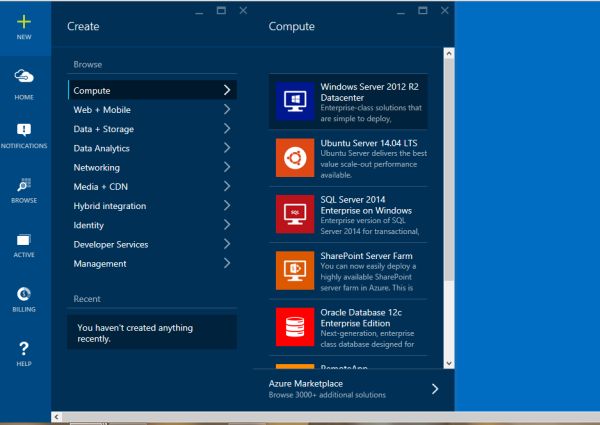Select Oracle Database 12c Enterprise Edition icon

tap(295, 327)
